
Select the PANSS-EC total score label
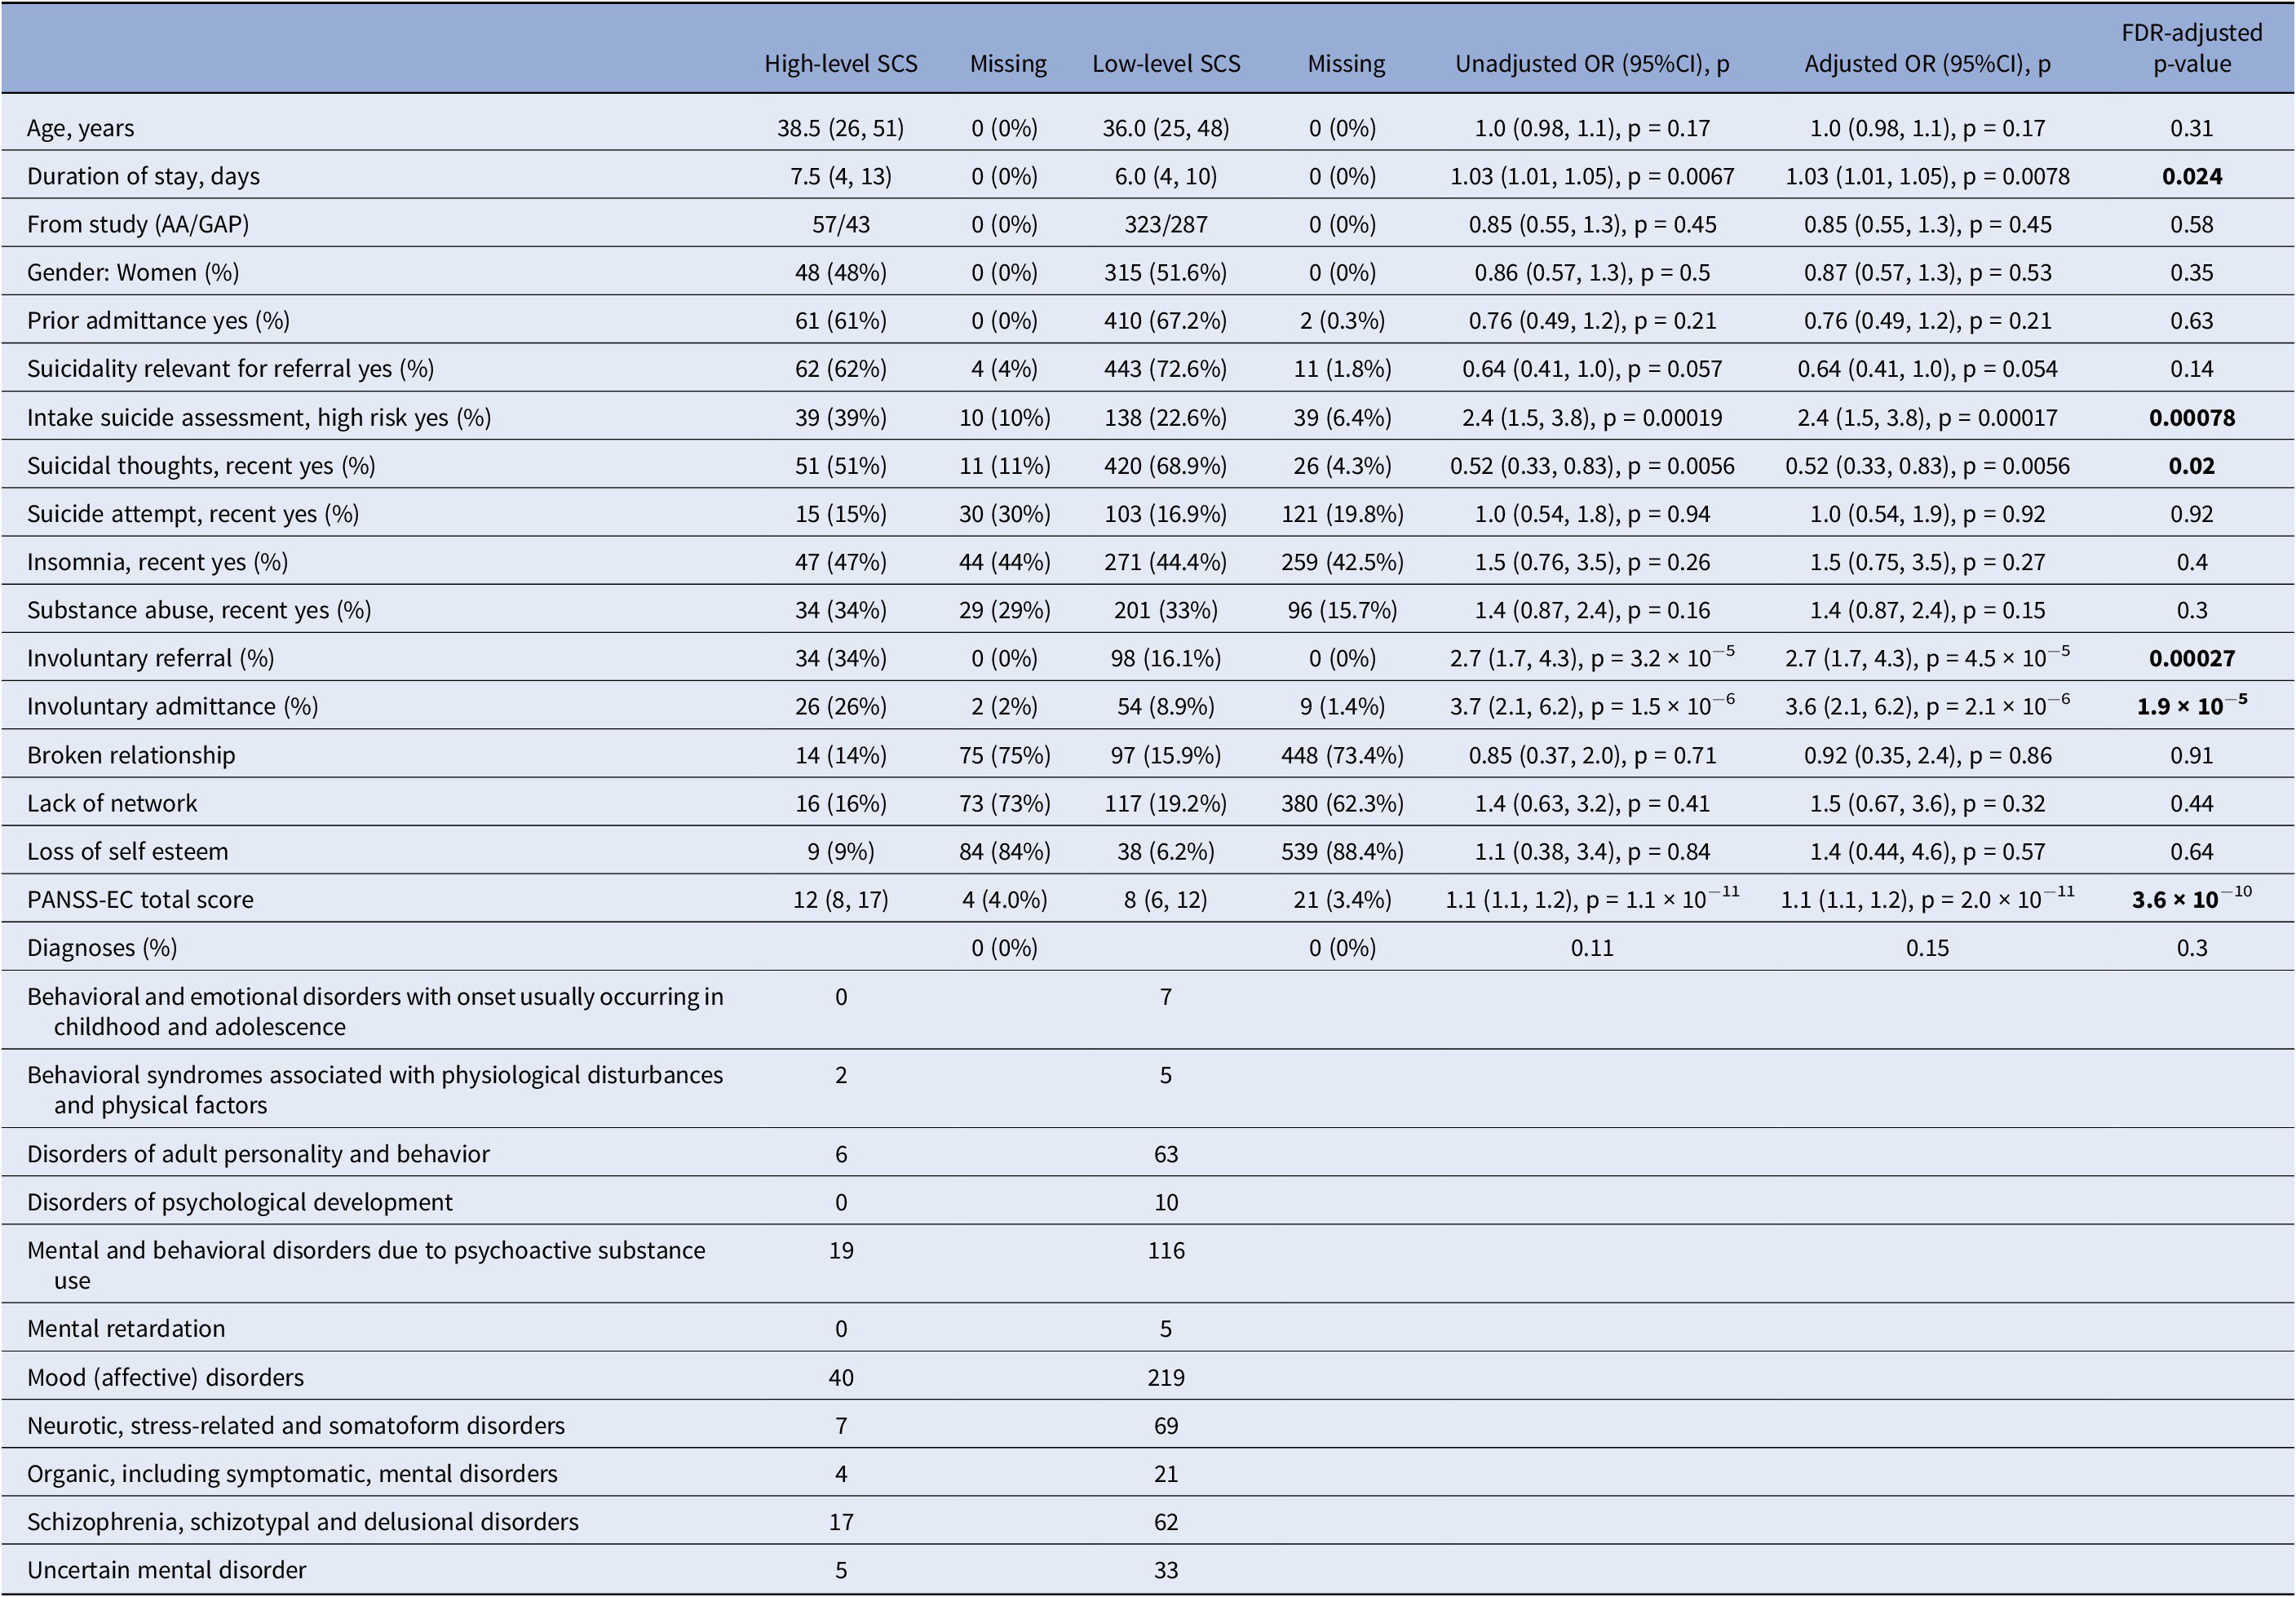140,899
